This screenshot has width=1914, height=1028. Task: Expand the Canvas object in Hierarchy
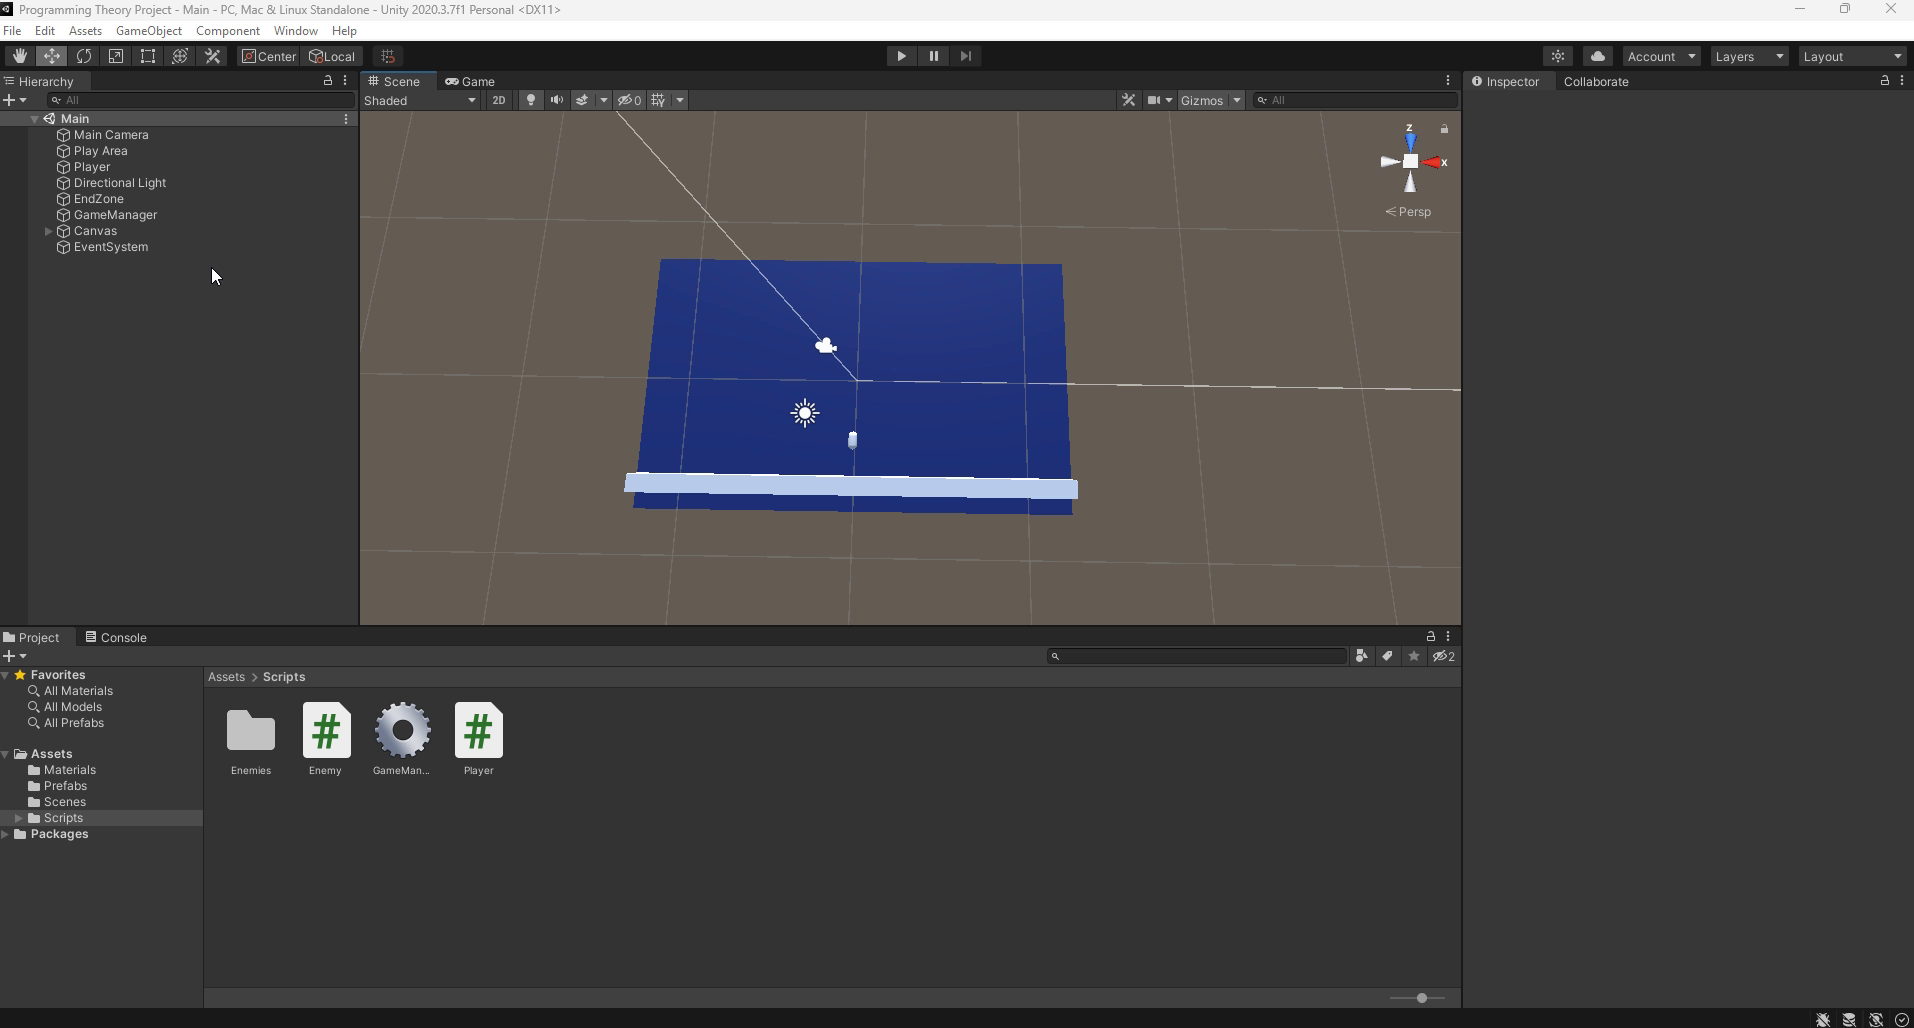tap(49, 231)
